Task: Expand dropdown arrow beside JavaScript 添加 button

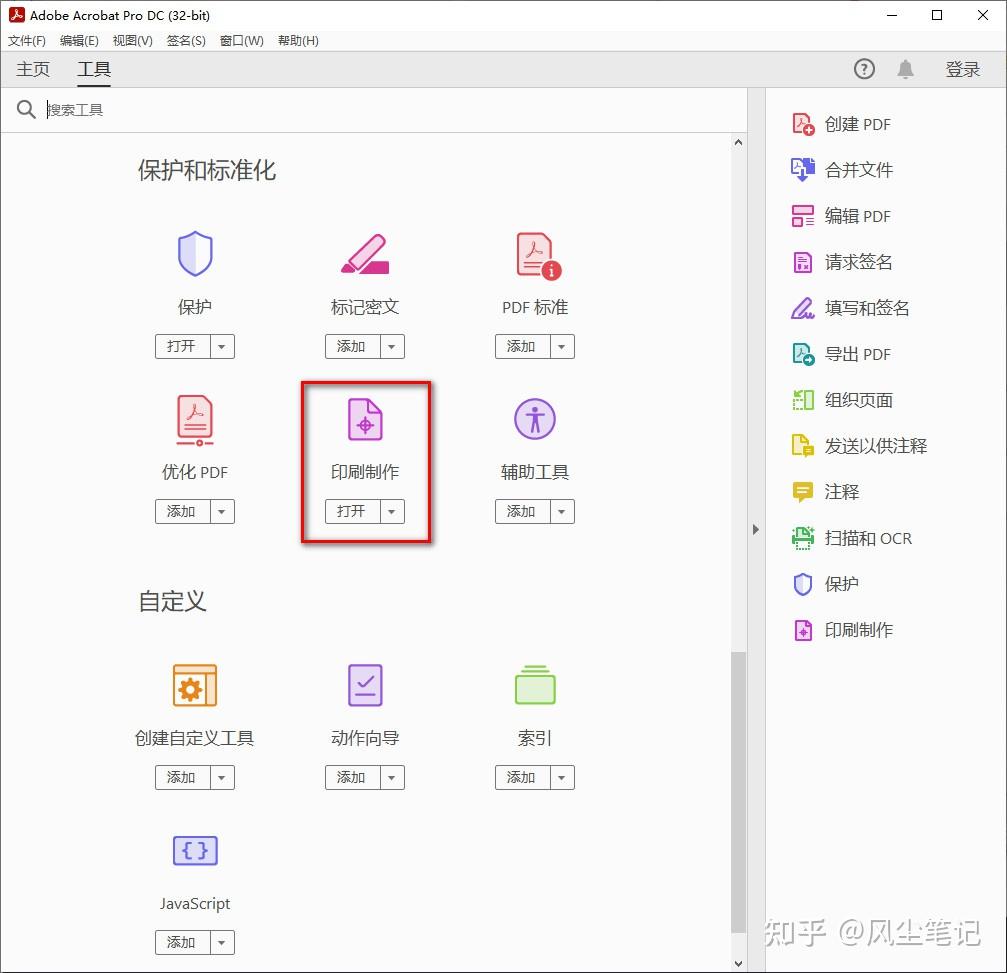Action: [x=222, y=943]
